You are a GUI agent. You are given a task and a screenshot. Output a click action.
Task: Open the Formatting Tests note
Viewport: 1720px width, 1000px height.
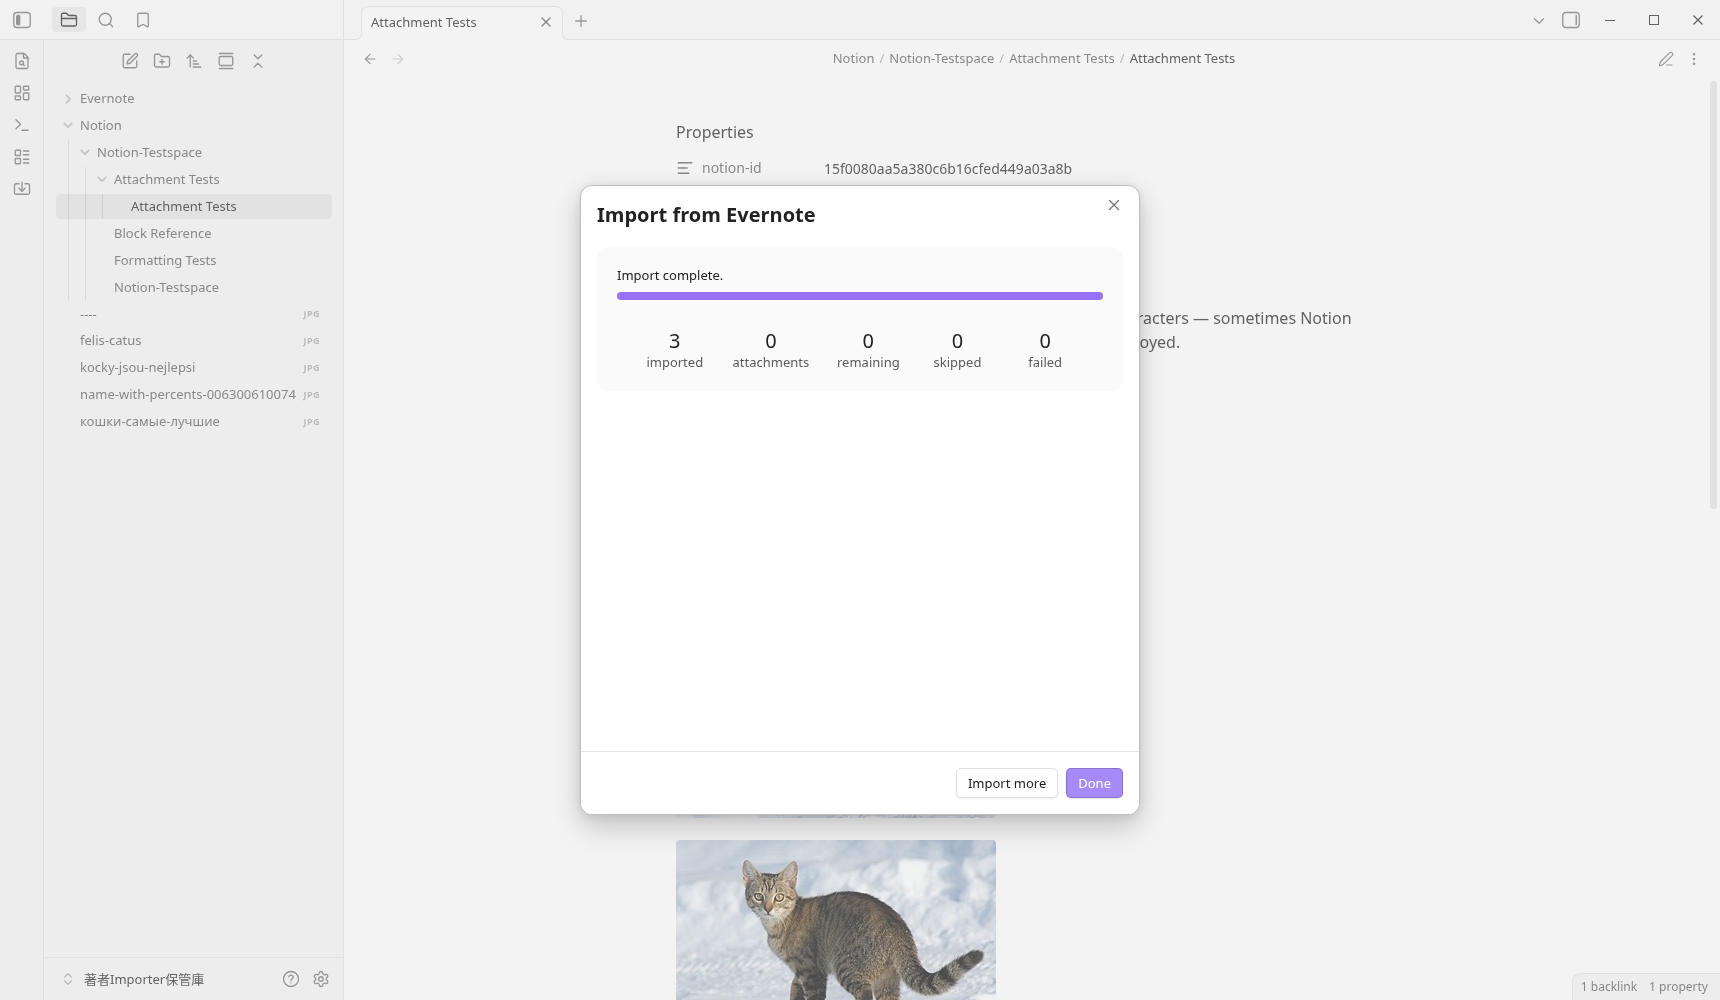[x=165, y=260]
